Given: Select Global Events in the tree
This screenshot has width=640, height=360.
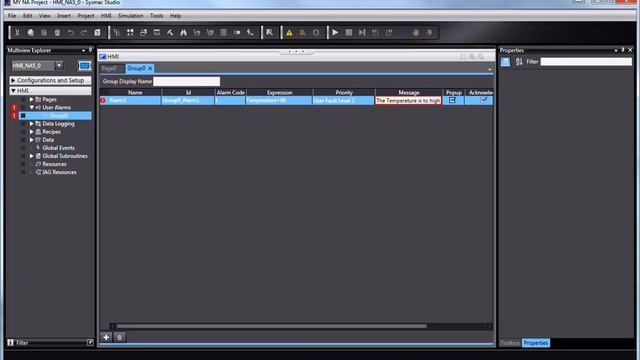Looking at the screenshot, I should click(58, 148).
